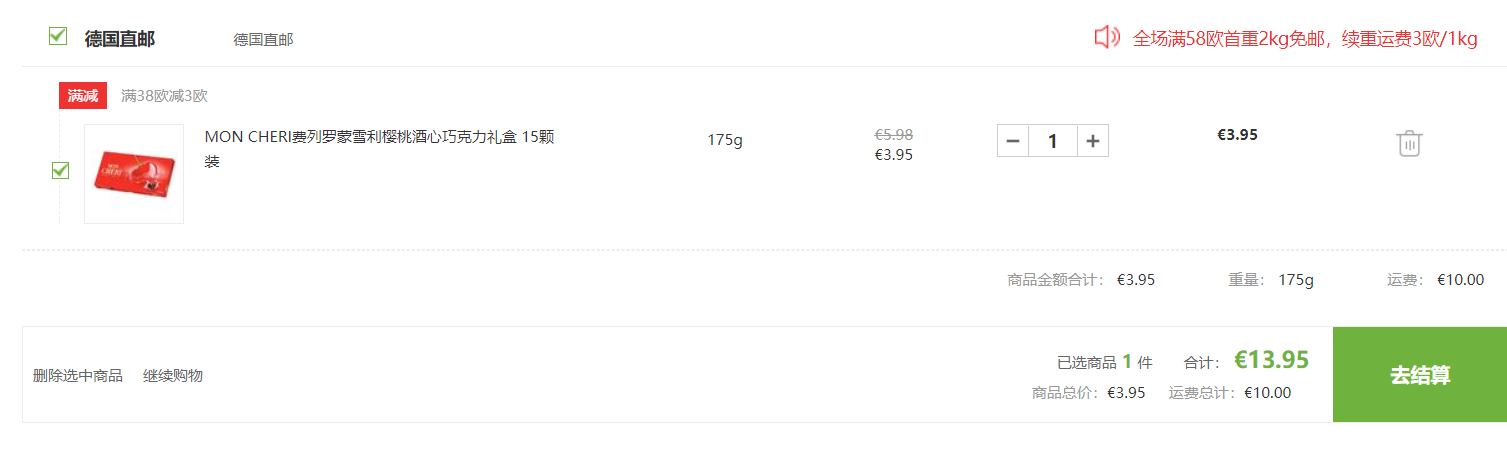This screenshot has width=1507, height=459.
Task: Uncheck the MON CHERI product checkbox
Action: [60, 171]
